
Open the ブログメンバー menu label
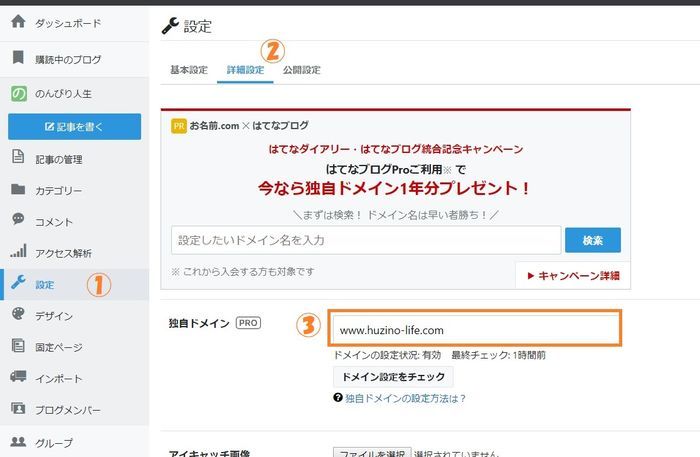click(68, 410)
